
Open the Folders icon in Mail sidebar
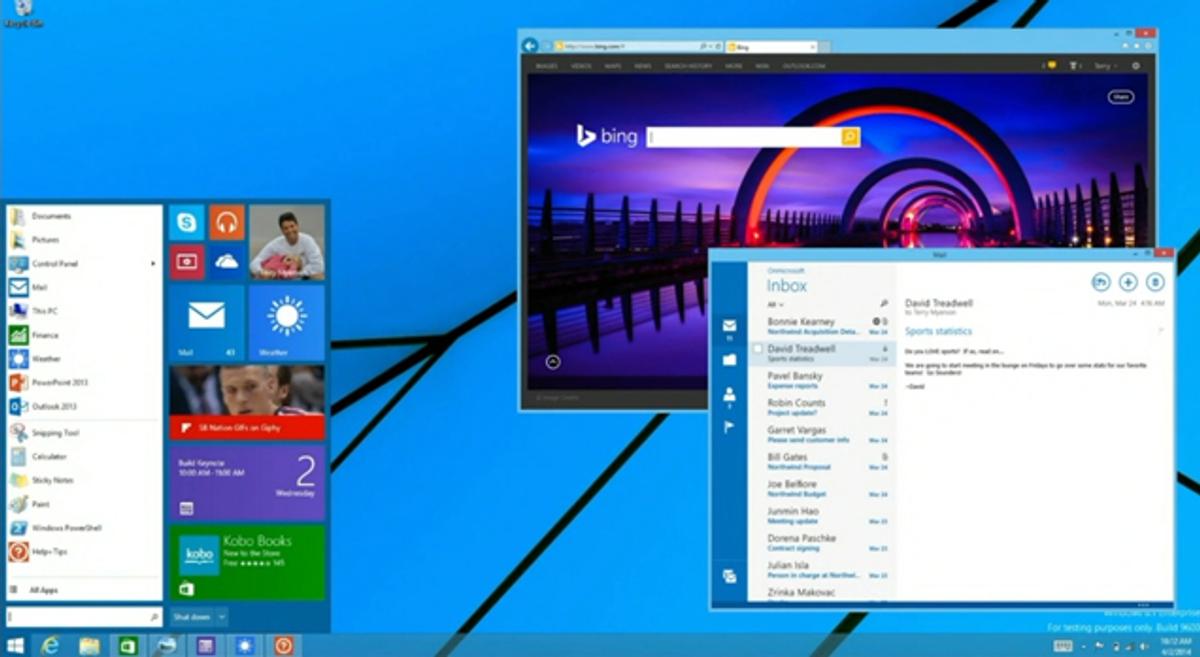(x=730, y=359)
